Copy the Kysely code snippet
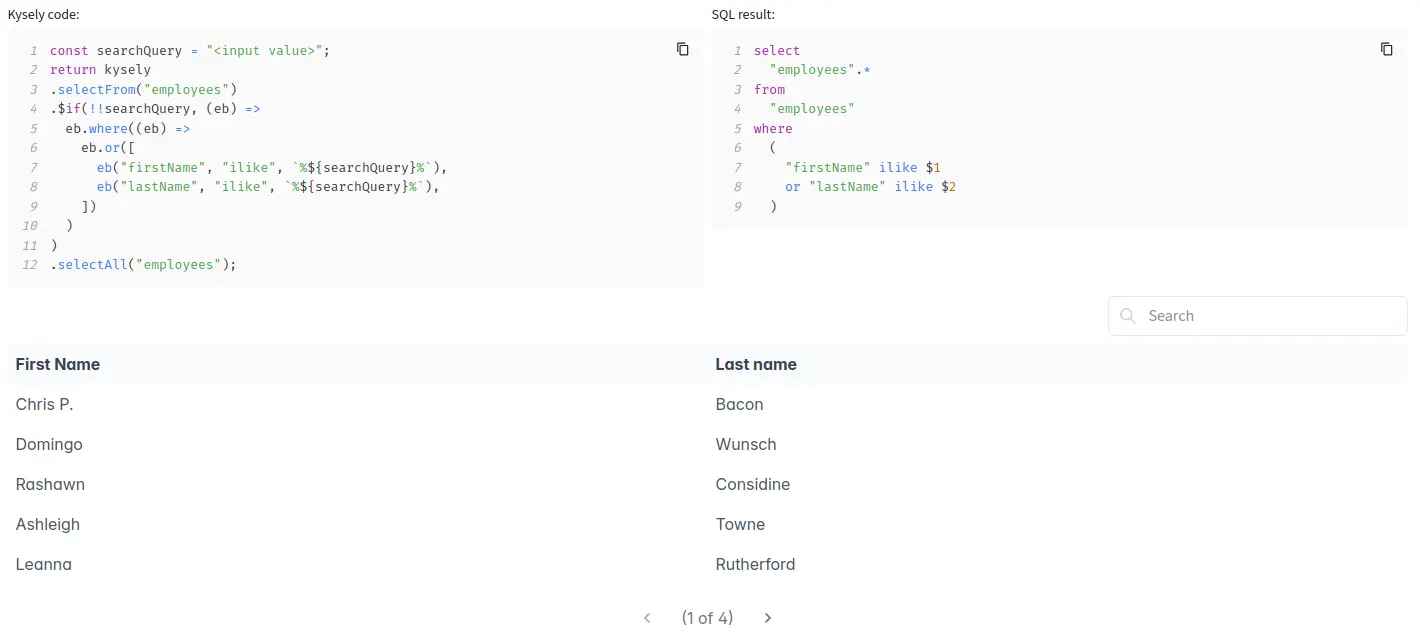The image size is (1420, 639). coord(683,49)
